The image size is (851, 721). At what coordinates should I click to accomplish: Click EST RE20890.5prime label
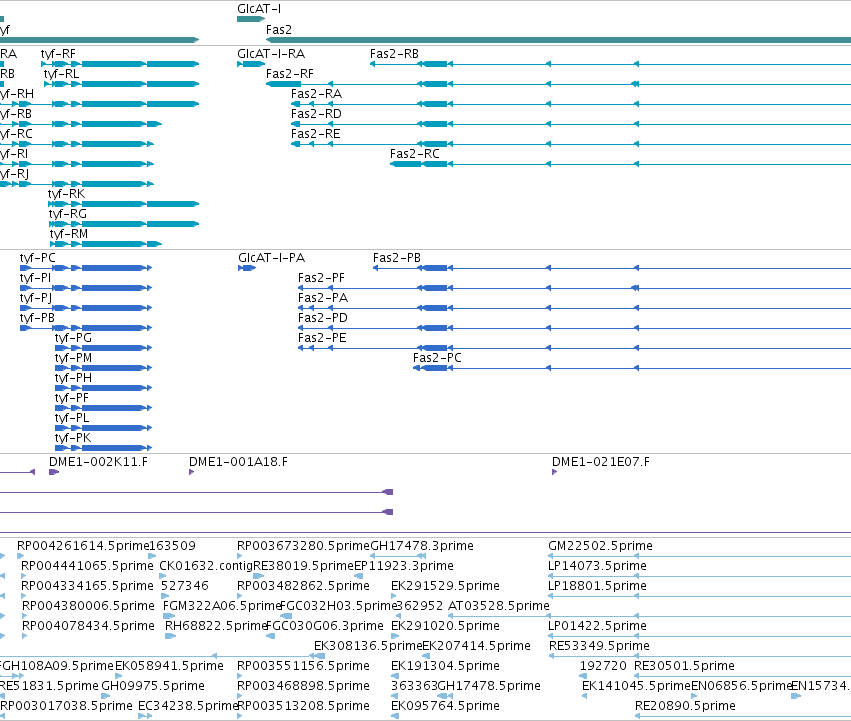tap(685, 706)
